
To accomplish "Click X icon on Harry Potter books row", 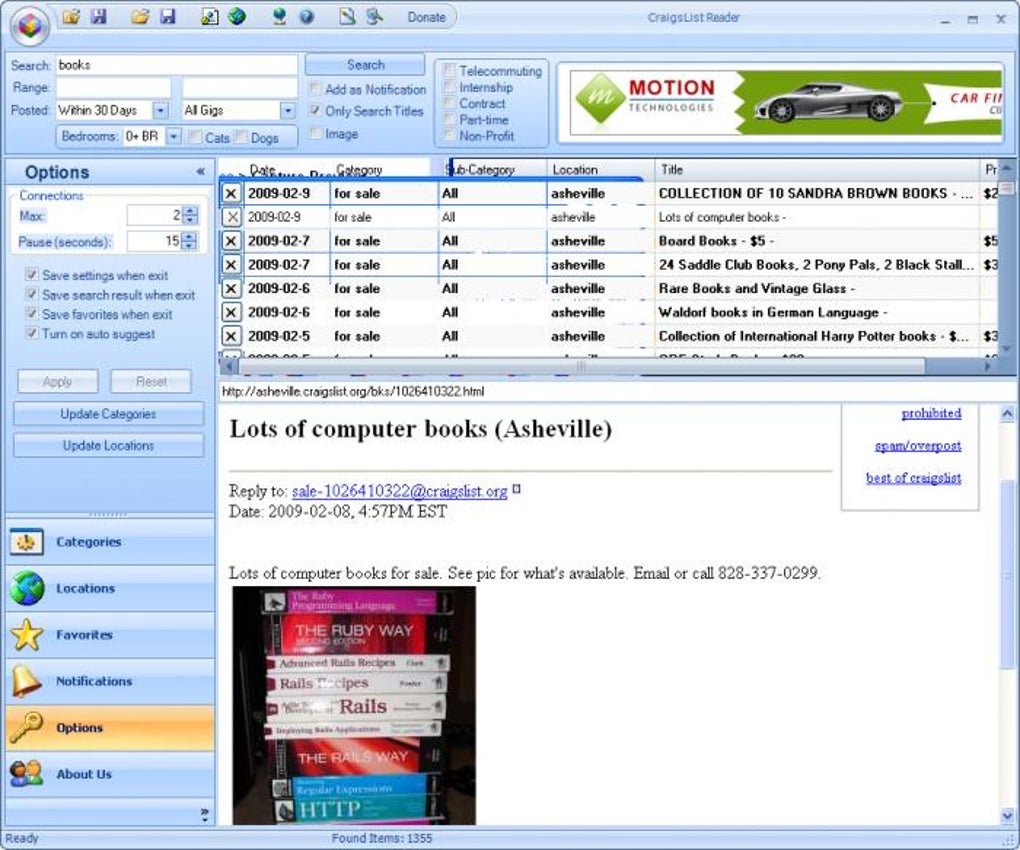I will 231,336.
